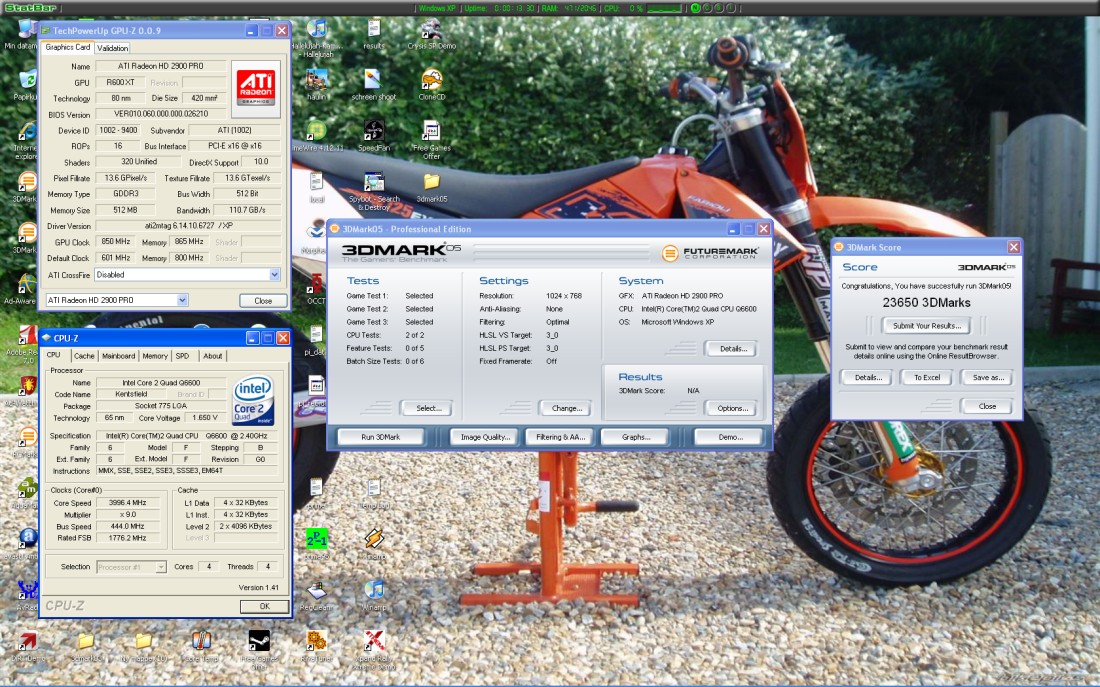This screenshot has height=687, width=1100.
Task: Open the Core Temp desktop shortcut
Action: [x=201, y=646]
